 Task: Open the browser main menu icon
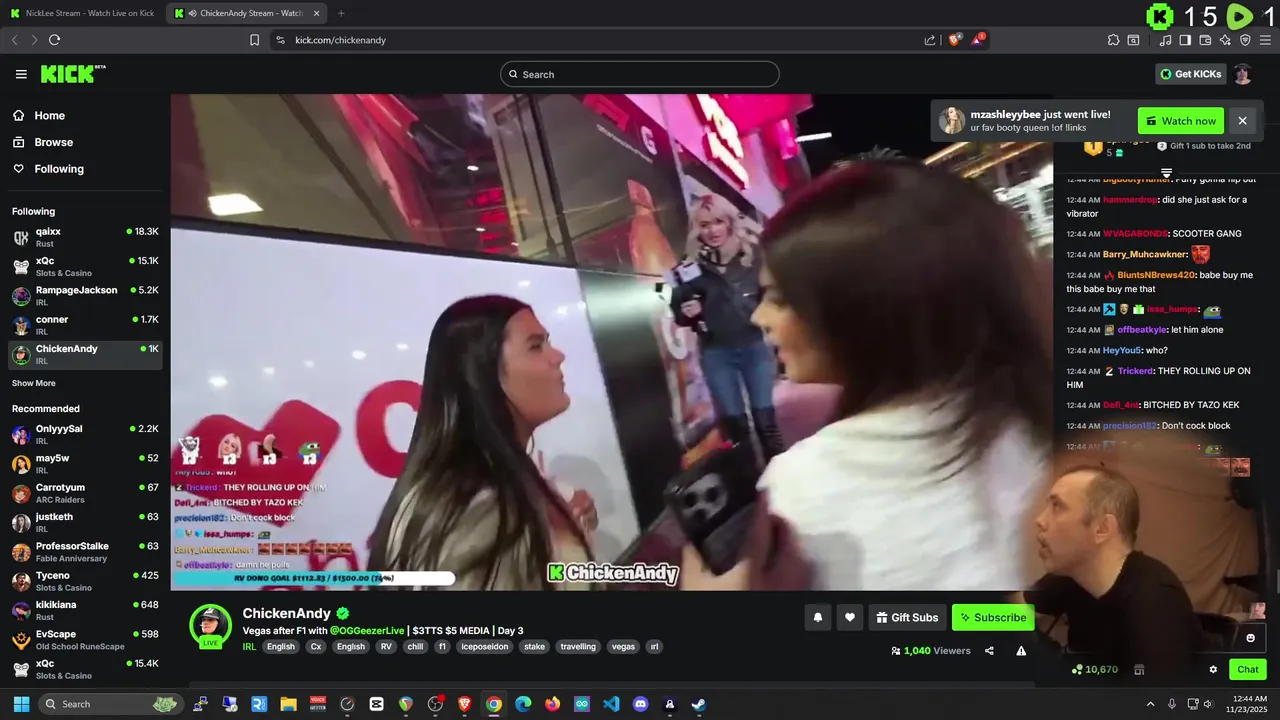pos(1265,40)
